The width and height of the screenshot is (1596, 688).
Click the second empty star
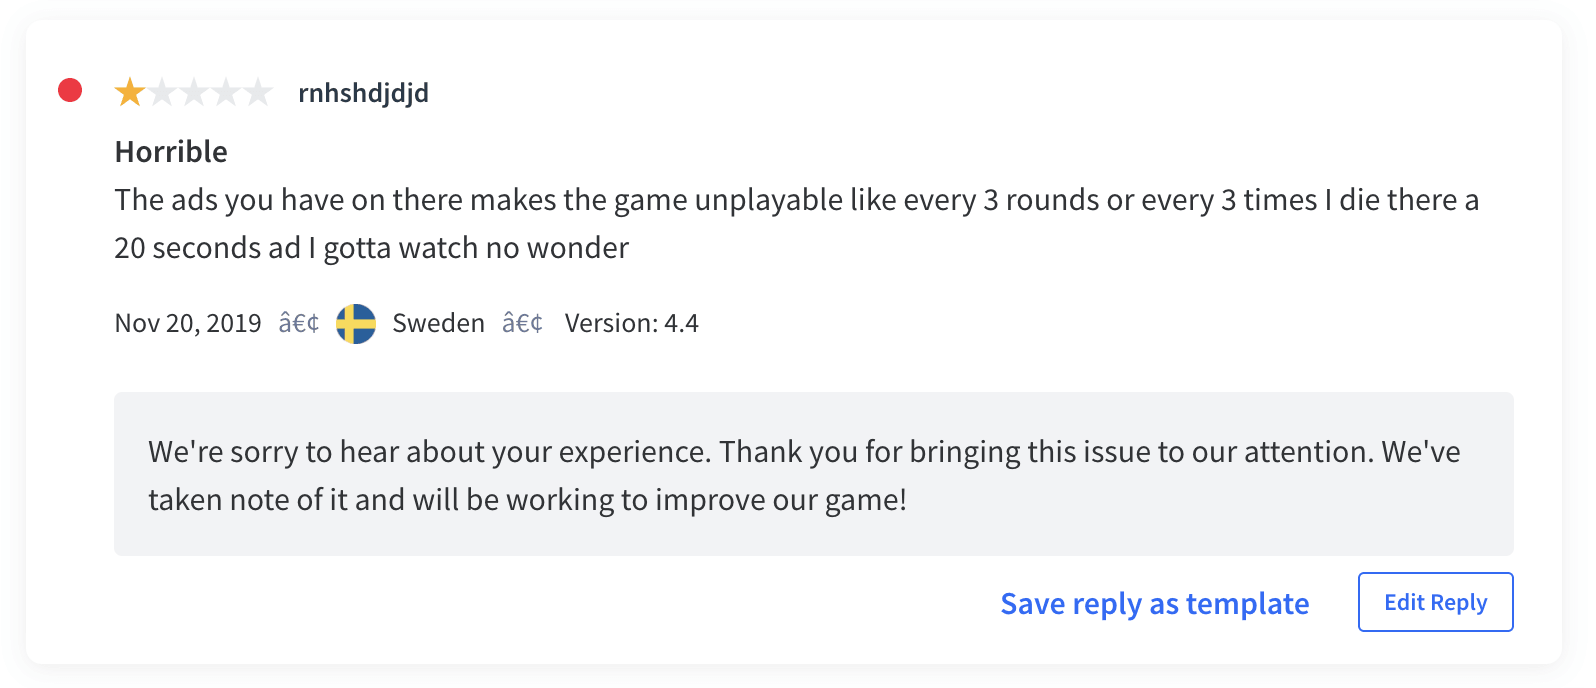point(162,92)
